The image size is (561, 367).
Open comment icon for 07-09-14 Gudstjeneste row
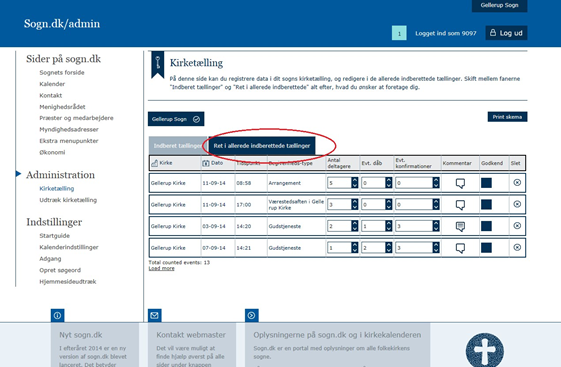point(460,248)
